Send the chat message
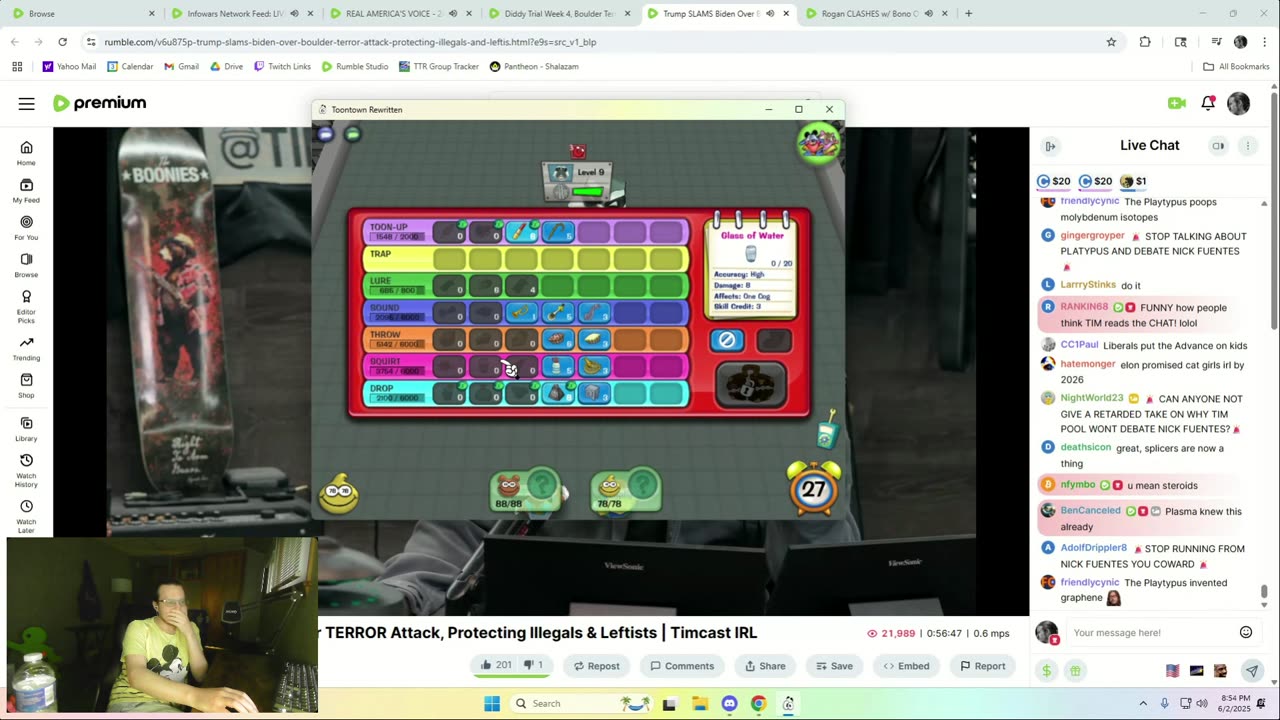This screenshot has height=720, width=1280. [x=1251, y=671]
